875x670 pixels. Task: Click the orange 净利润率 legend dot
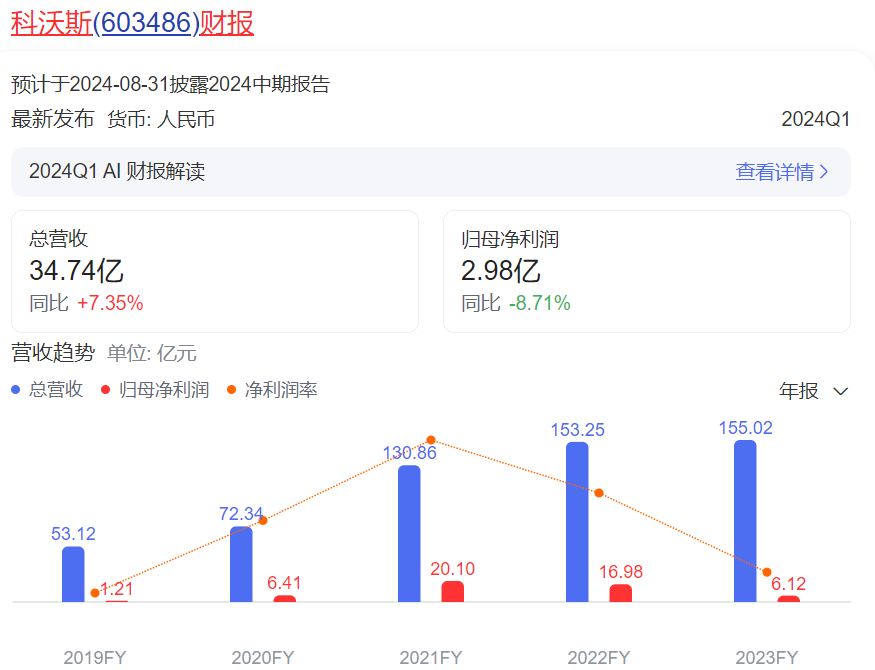point(232,389)
